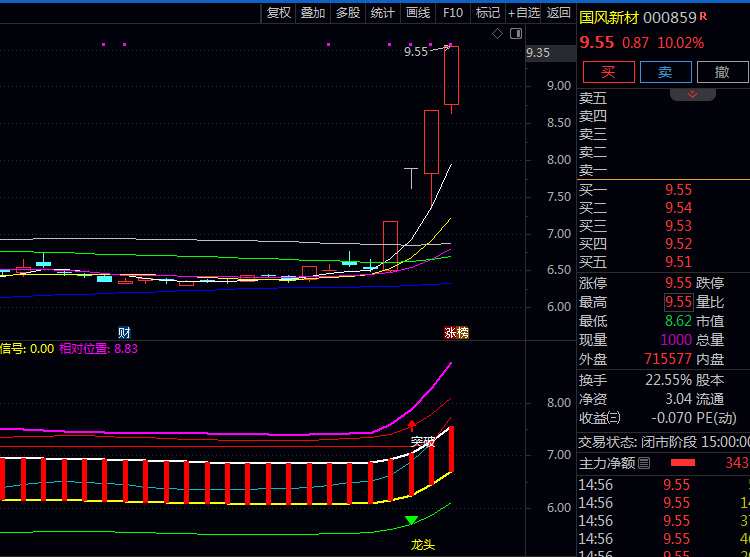Add stock via +自选 button

(524, 12)
